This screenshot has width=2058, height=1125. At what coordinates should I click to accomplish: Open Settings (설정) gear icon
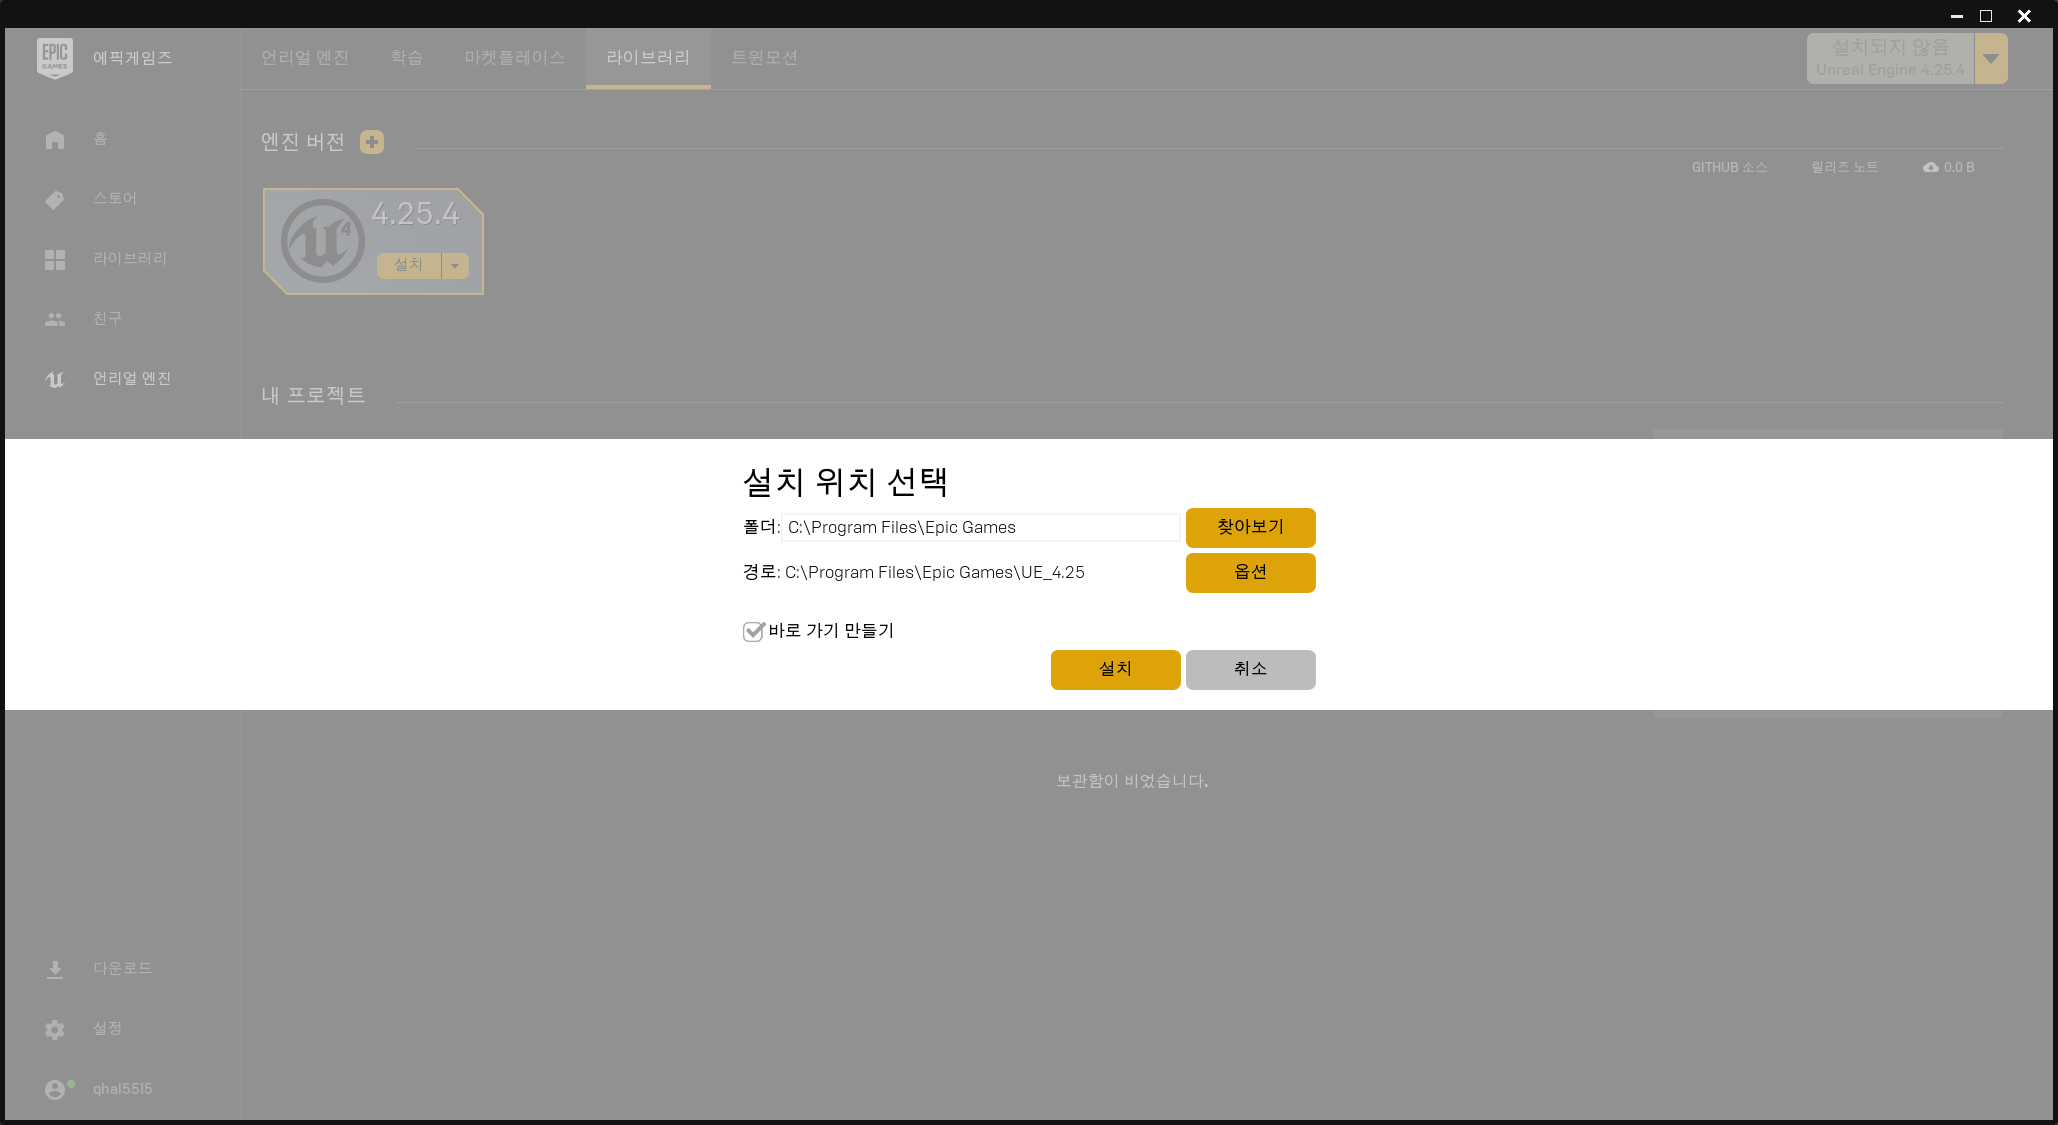pyautogui.click(x=55, y=1029)
